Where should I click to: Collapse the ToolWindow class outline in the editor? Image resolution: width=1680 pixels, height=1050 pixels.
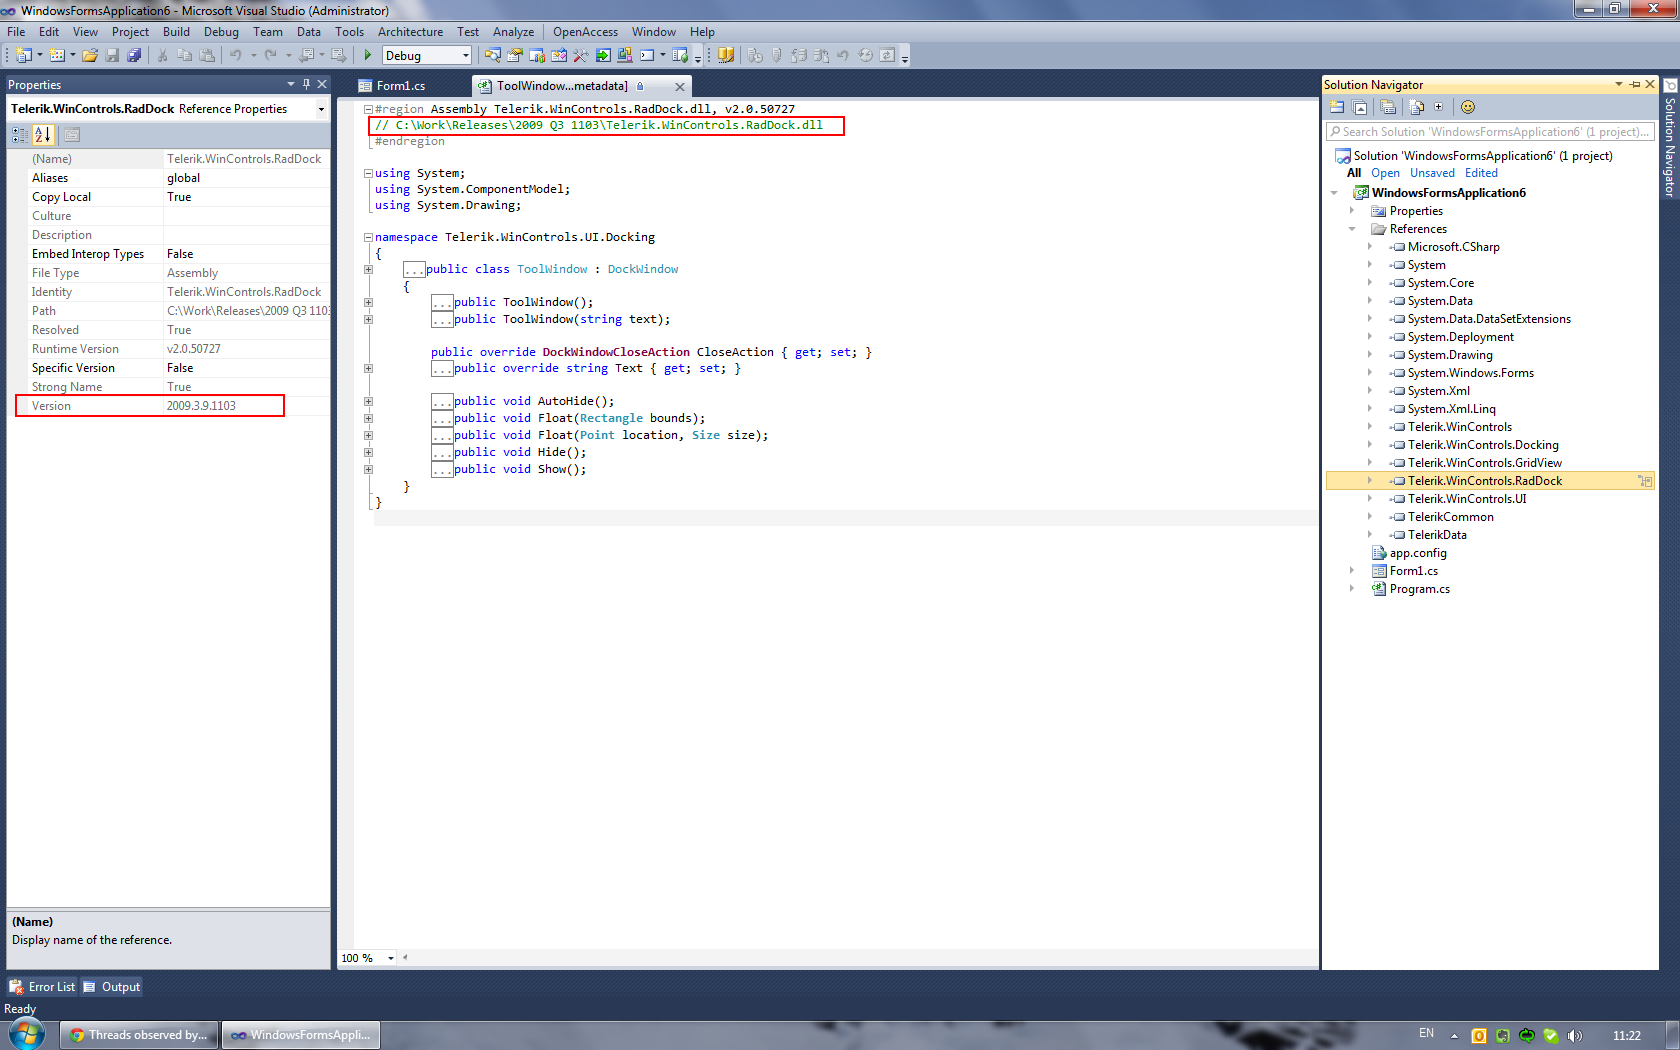[x=368, y=269]
